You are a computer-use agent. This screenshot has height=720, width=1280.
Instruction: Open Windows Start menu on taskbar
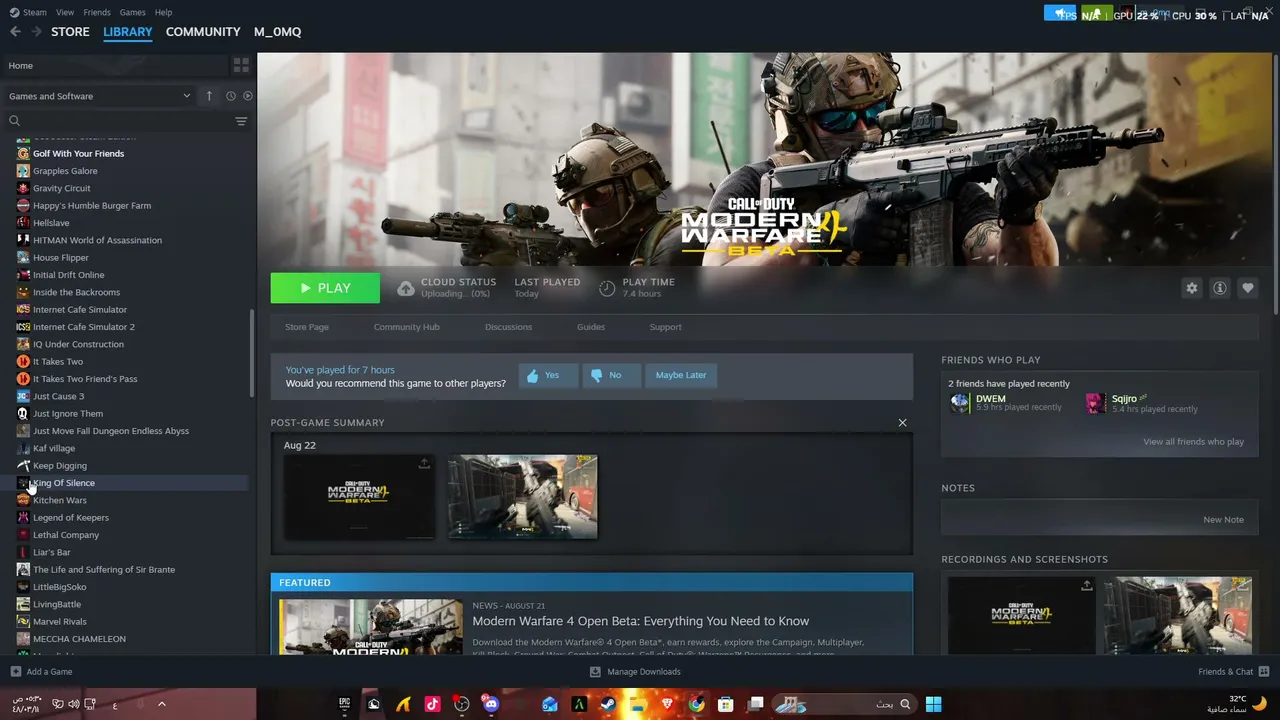coord(933,704)
